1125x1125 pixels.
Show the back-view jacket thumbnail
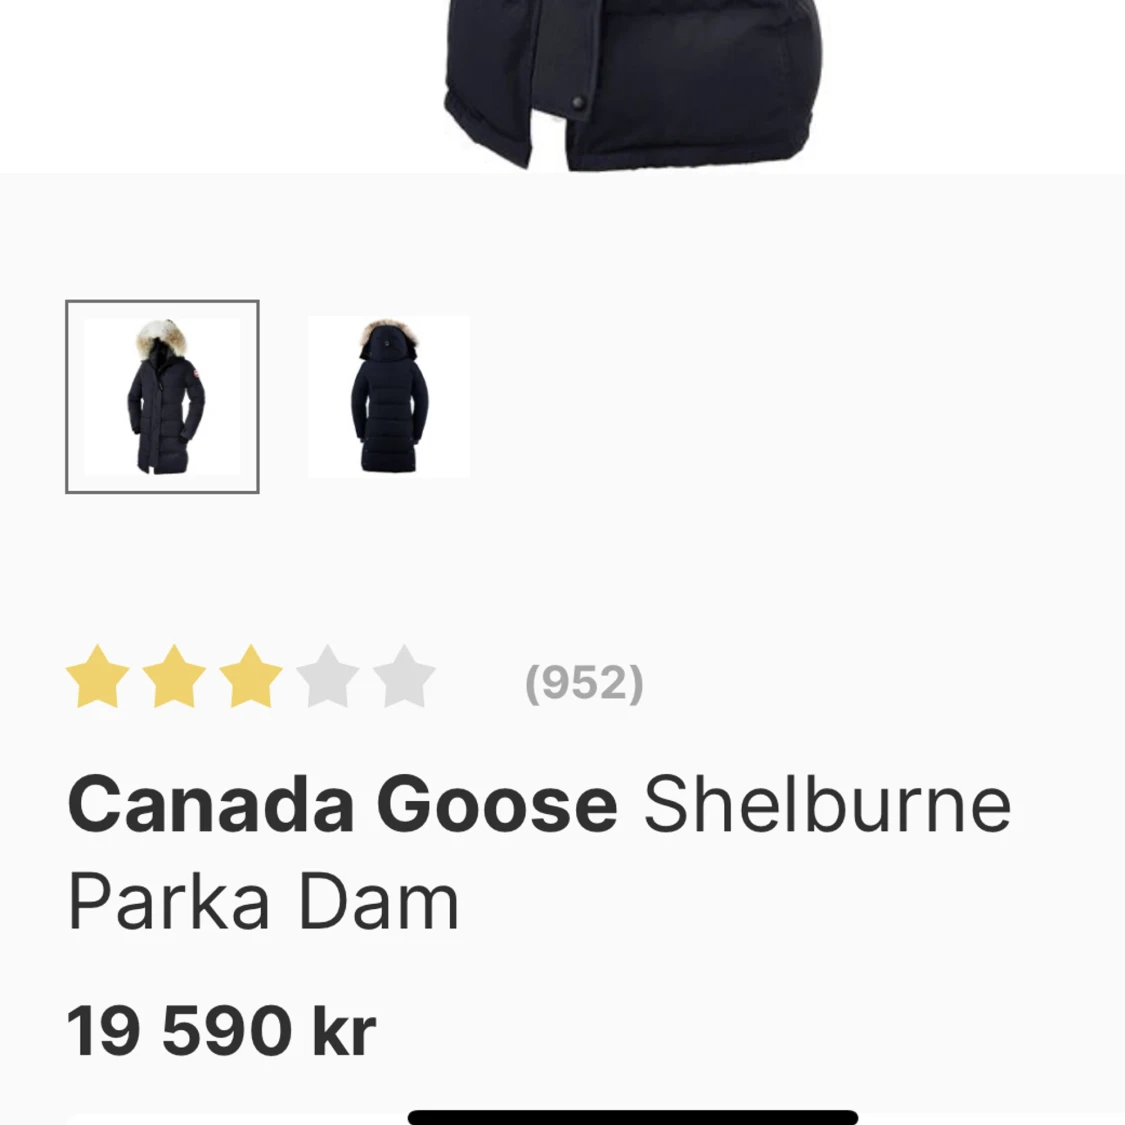coord(389,397)
